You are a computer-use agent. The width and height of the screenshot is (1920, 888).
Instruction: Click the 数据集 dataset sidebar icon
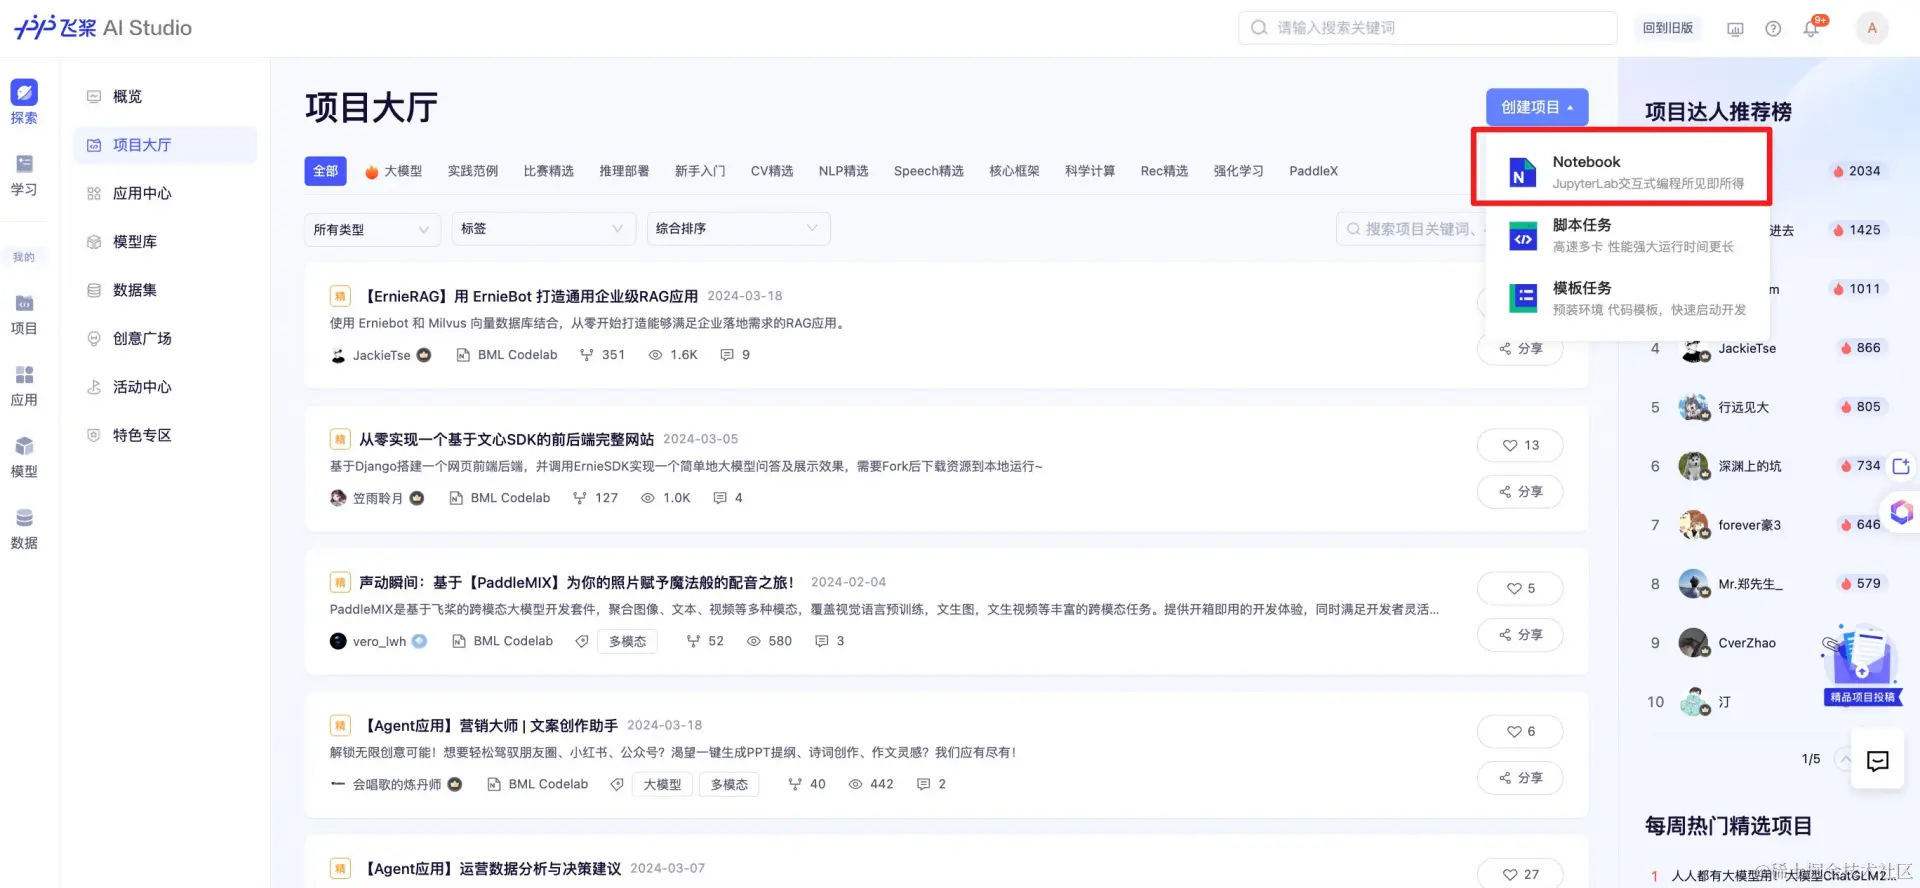pyautogui.click(x=94, y=290)
